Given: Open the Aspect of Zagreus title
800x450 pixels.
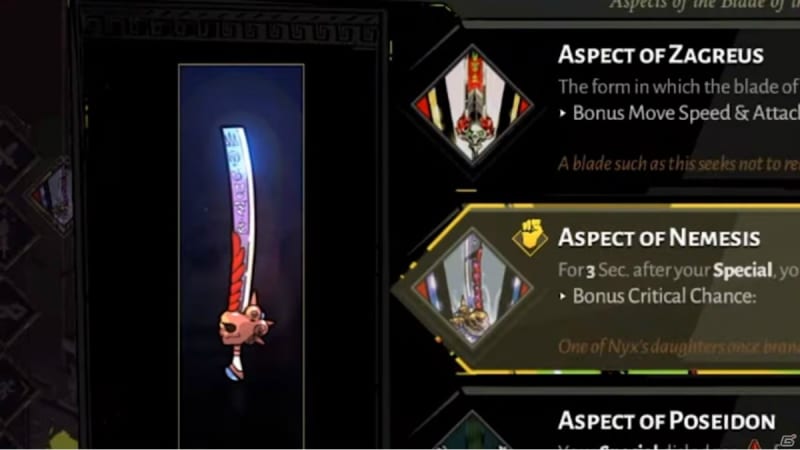Looking at the screenshot, I should pos(661,54).
